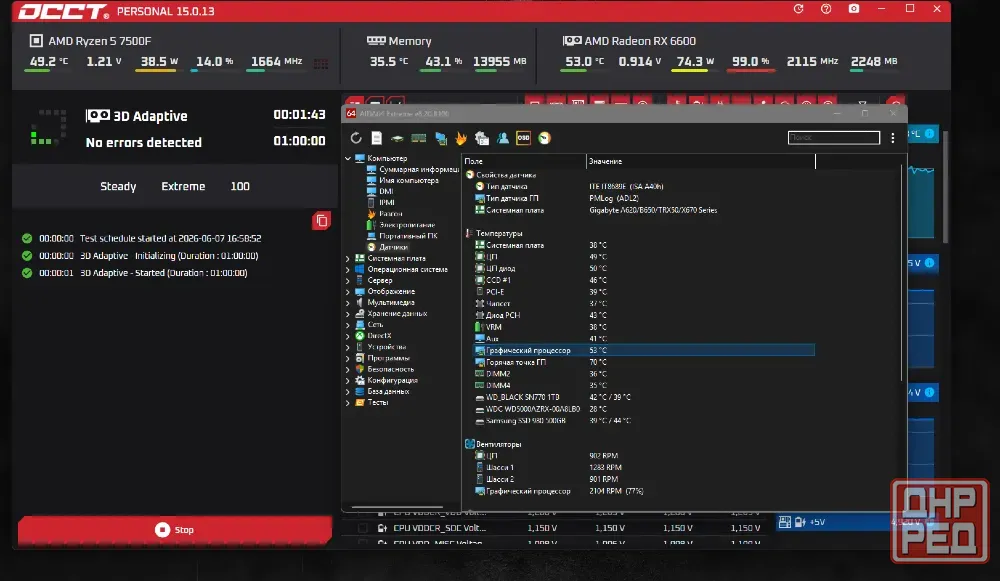Select the 3D Adaptive - Started log entry
This screenshot has width=1000, height=581.
(x=135, y=273)
